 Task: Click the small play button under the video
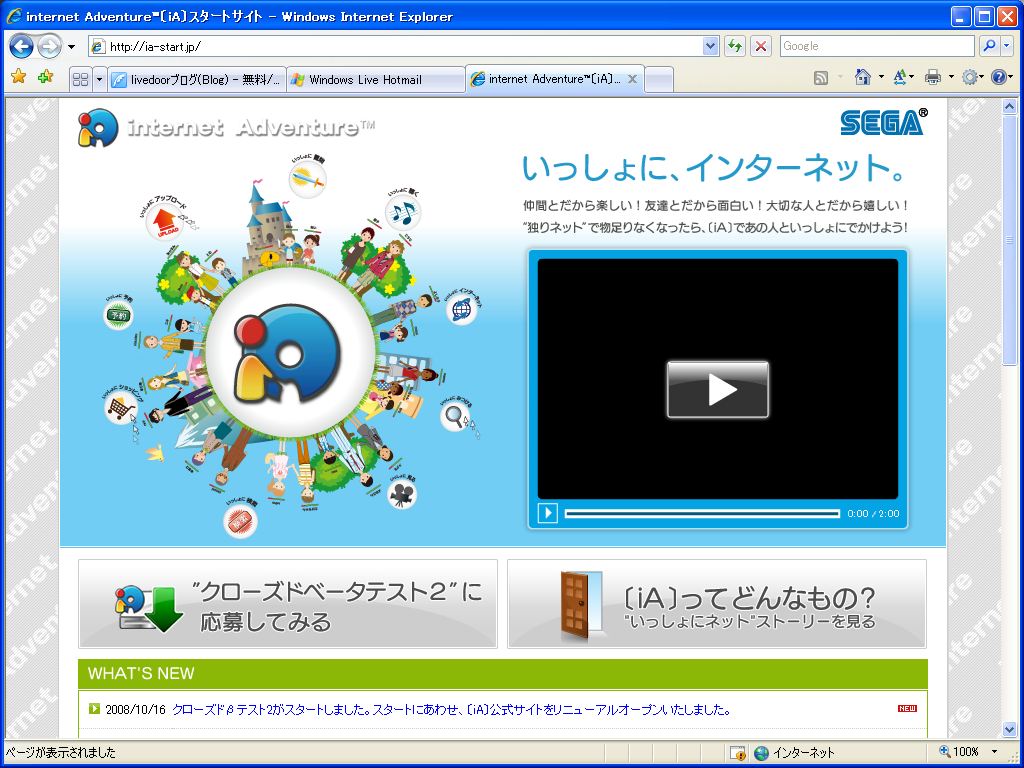548,513
